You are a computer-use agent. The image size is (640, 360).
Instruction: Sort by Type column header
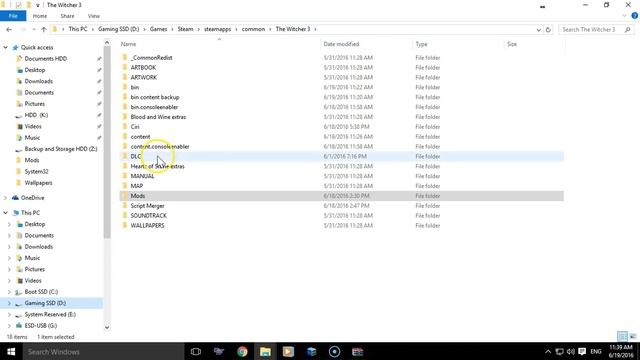coord(421,44)
